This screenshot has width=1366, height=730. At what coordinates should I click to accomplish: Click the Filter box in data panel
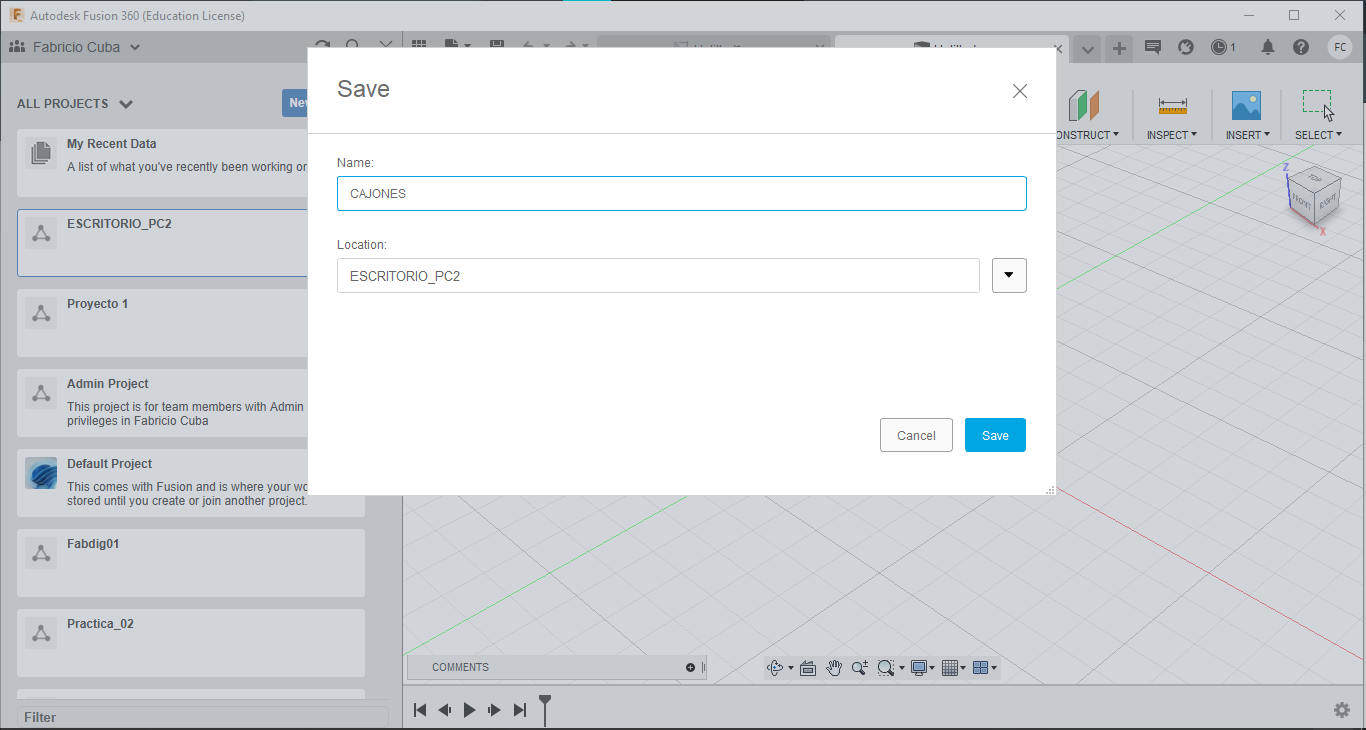tap(203, 717)
